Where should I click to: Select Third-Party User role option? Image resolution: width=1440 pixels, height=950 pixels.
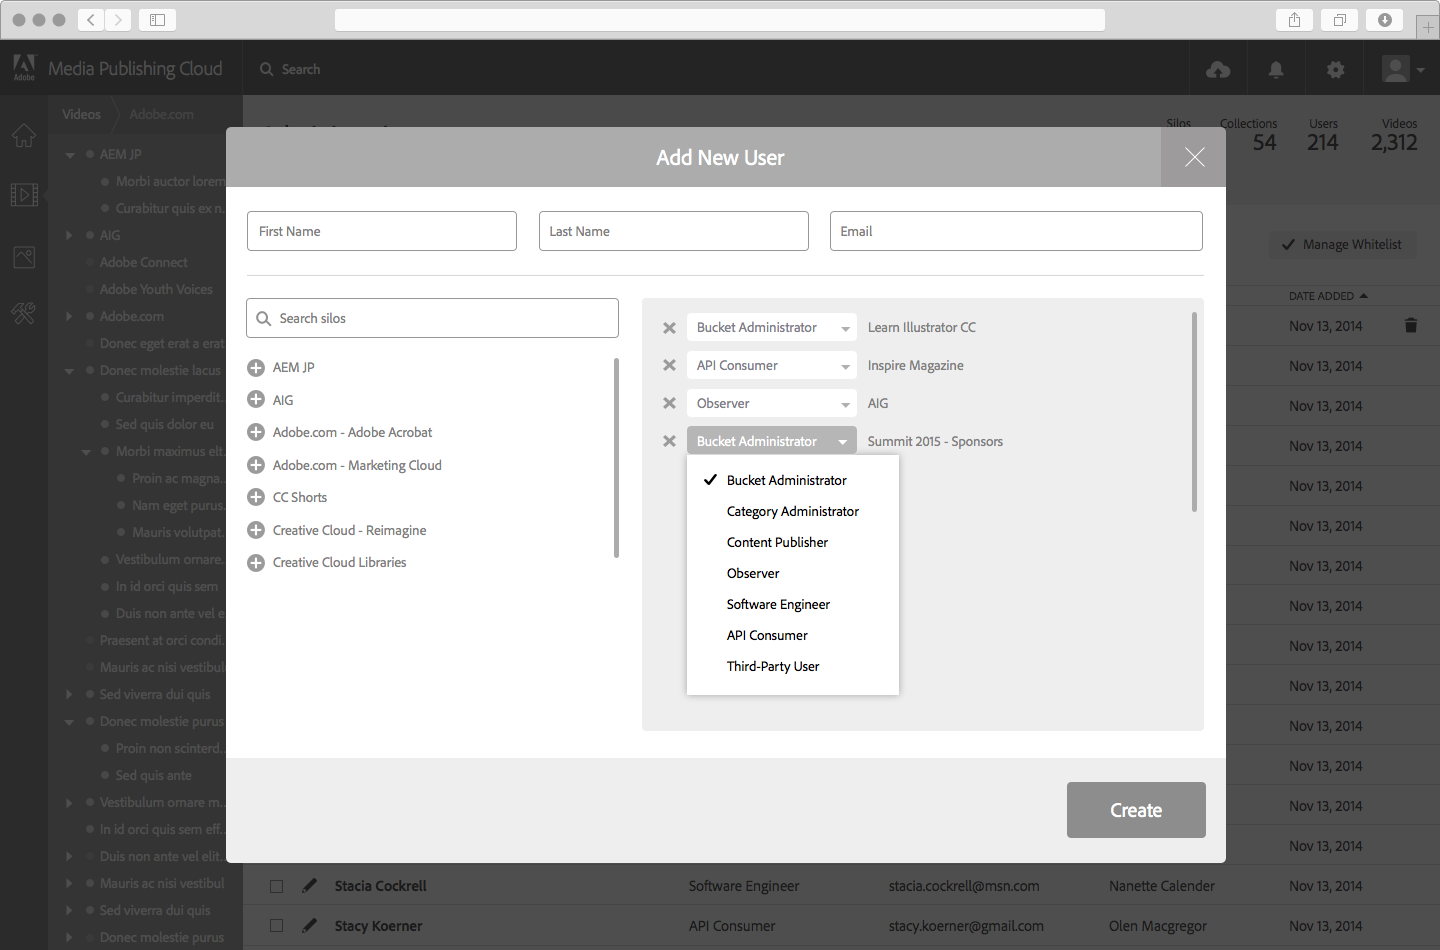coord(793,666)
